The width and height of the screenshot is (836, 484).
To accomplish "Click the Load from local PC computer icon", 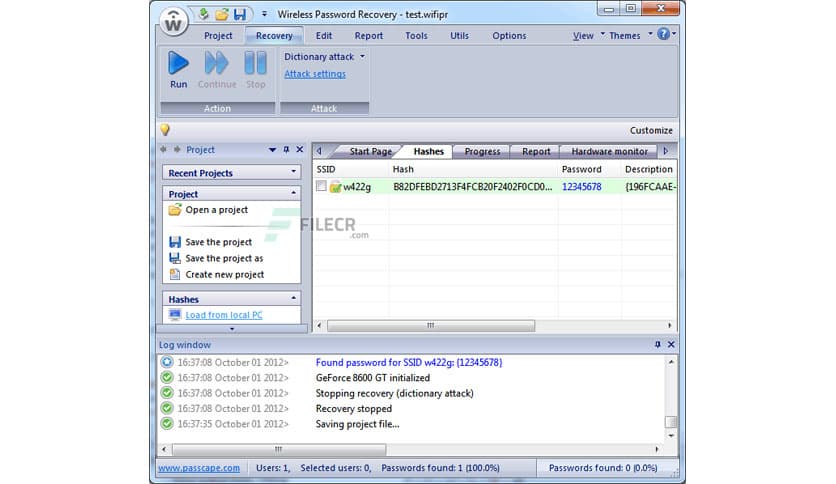I will pyautogui.click(x=175, y=315).
